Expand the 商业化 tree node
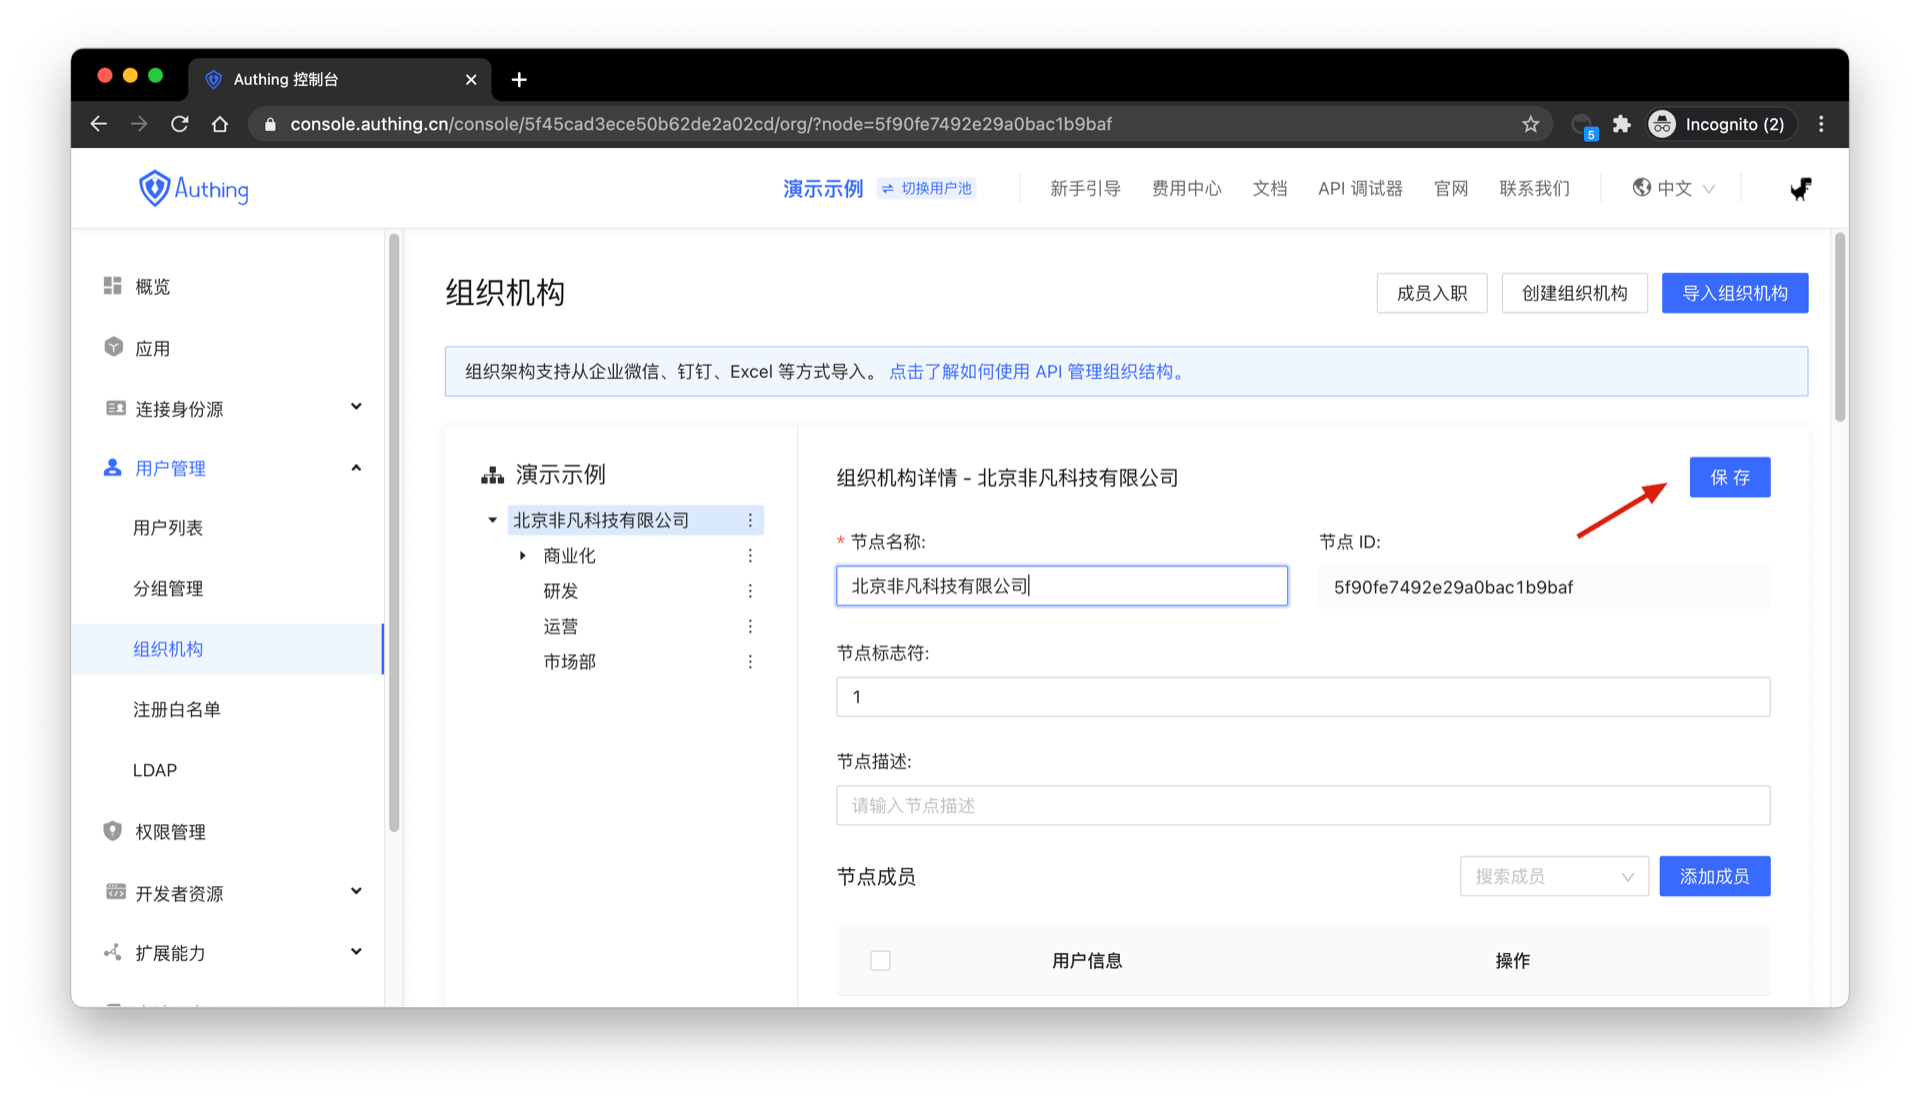The height and width of the screenshot is (1101, 1920). 523,555
